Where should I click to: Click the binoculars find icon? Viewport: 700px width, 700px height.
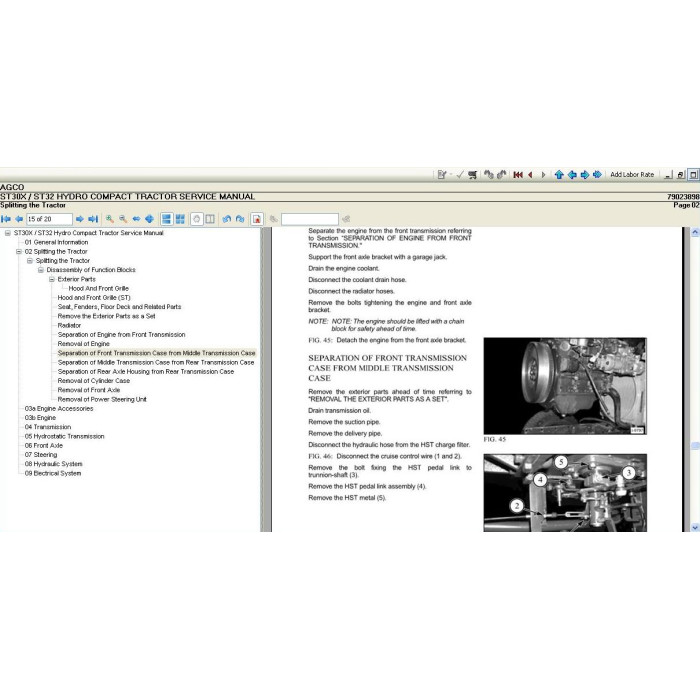[x=274, y=219]
